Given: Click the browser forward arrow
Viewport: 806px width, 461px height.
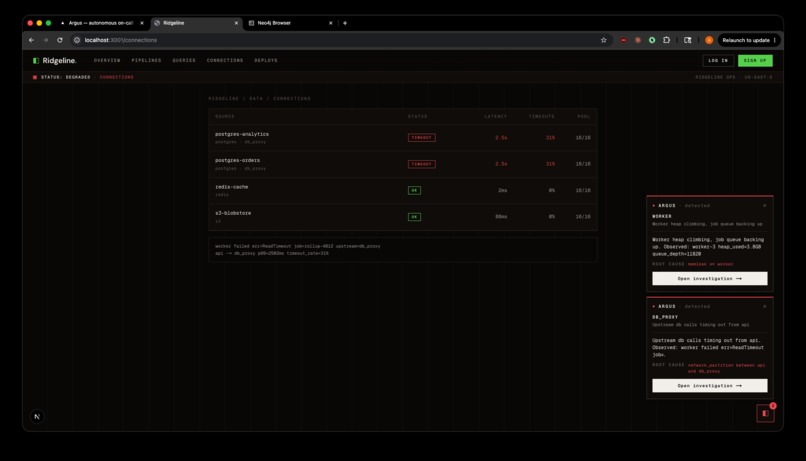Looking at the screenshot, I should (45, 40).
